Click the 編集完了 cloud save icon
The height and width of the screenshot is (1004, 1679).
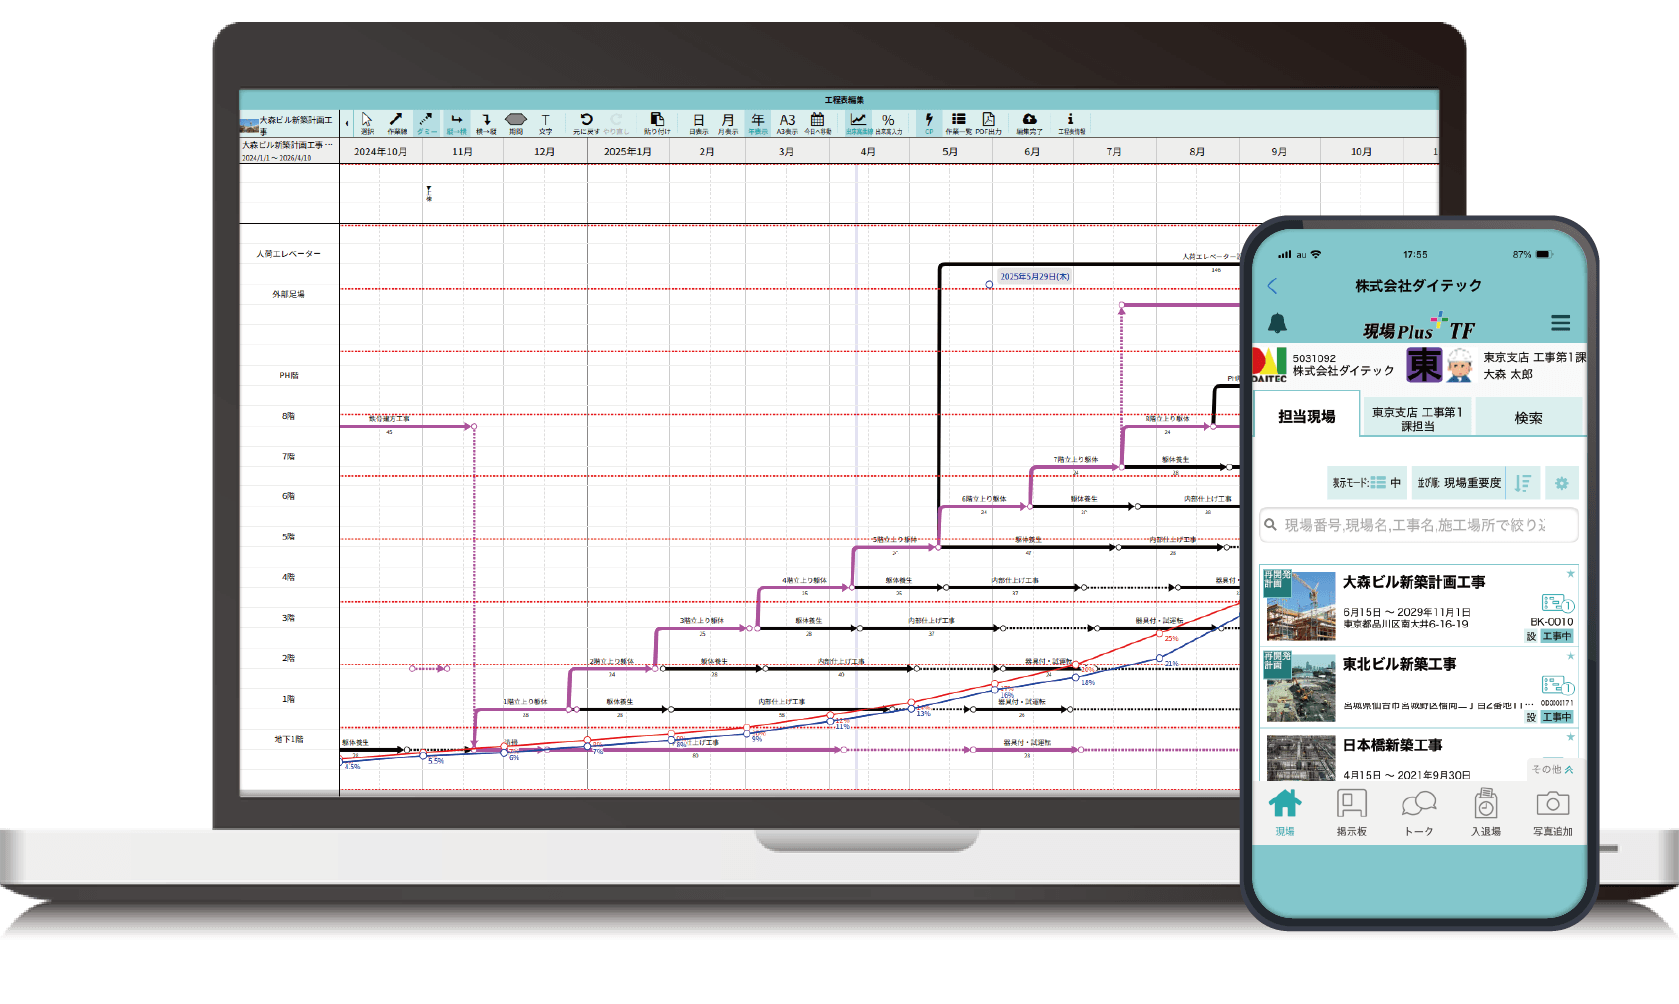(1029, 123)
